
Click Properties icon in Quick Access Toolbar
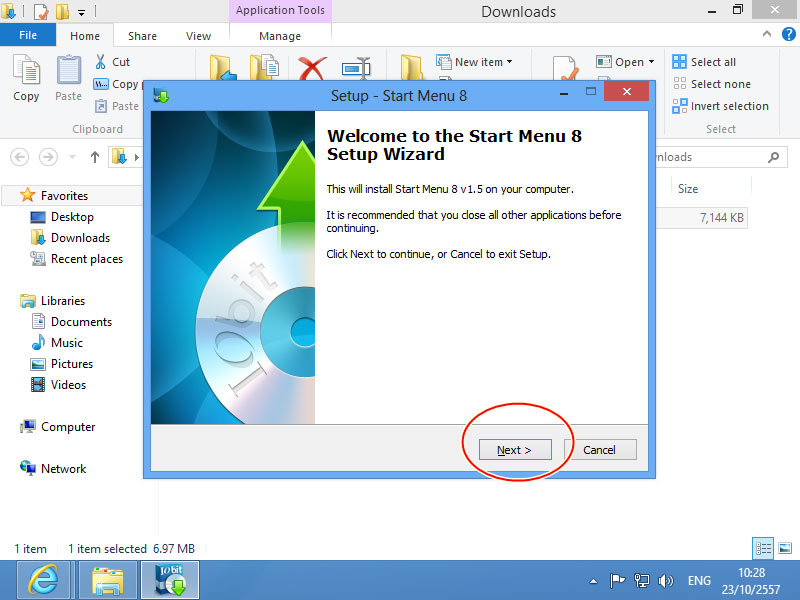tap(41, 11)
